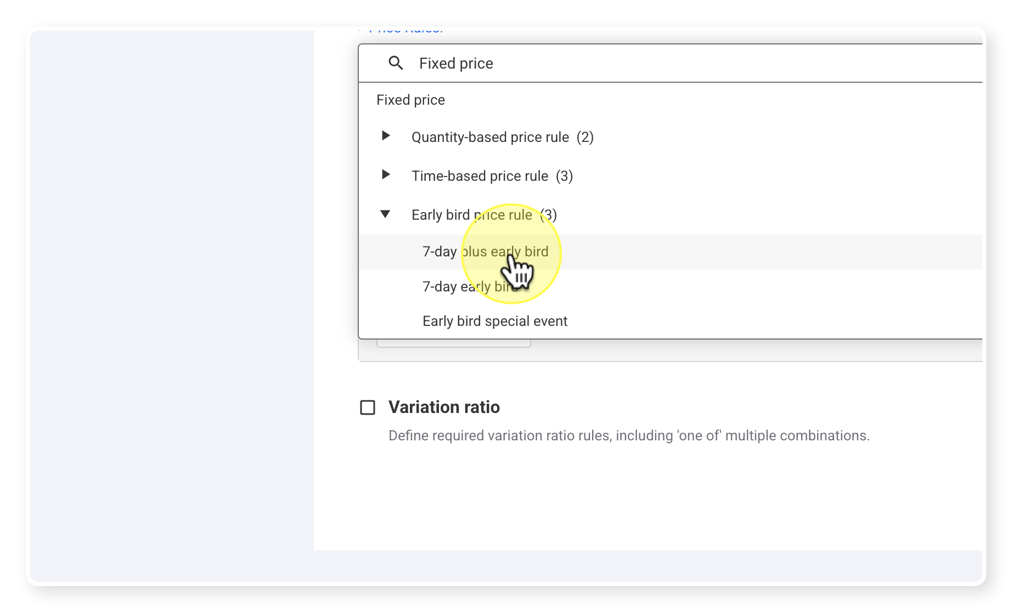Click the magnifier search icon
The image size is (1014, 612).
(395, 63)
